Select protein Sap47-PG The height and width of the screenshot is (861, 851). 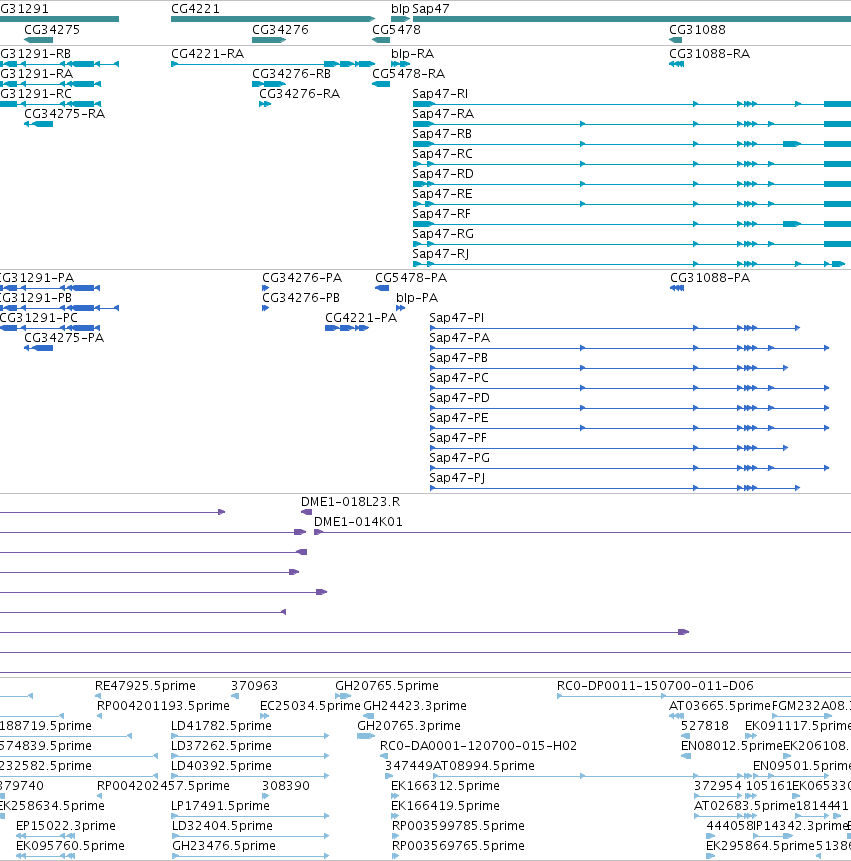459,458
